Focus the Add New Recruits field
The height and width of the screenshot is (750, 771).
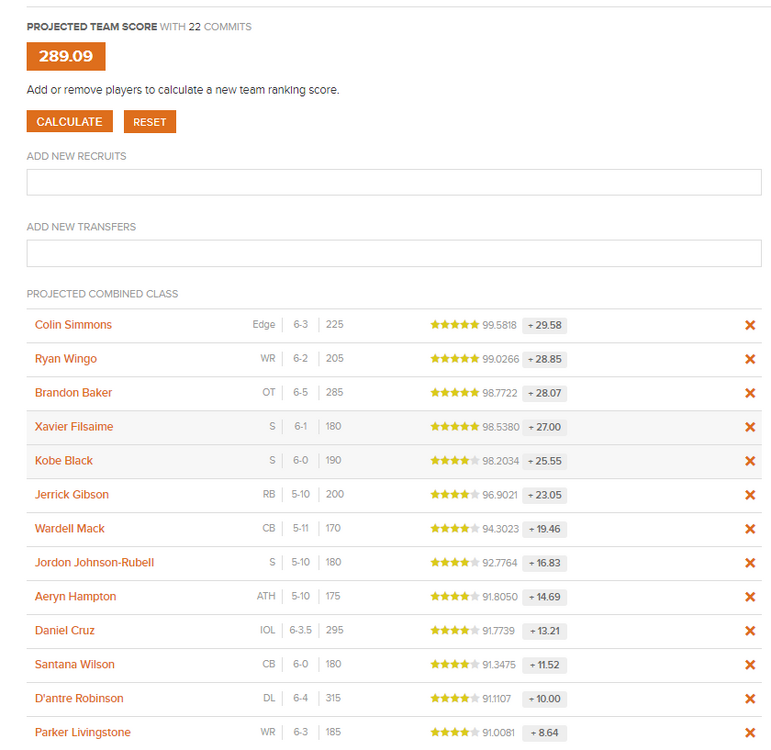coord(394,182)
